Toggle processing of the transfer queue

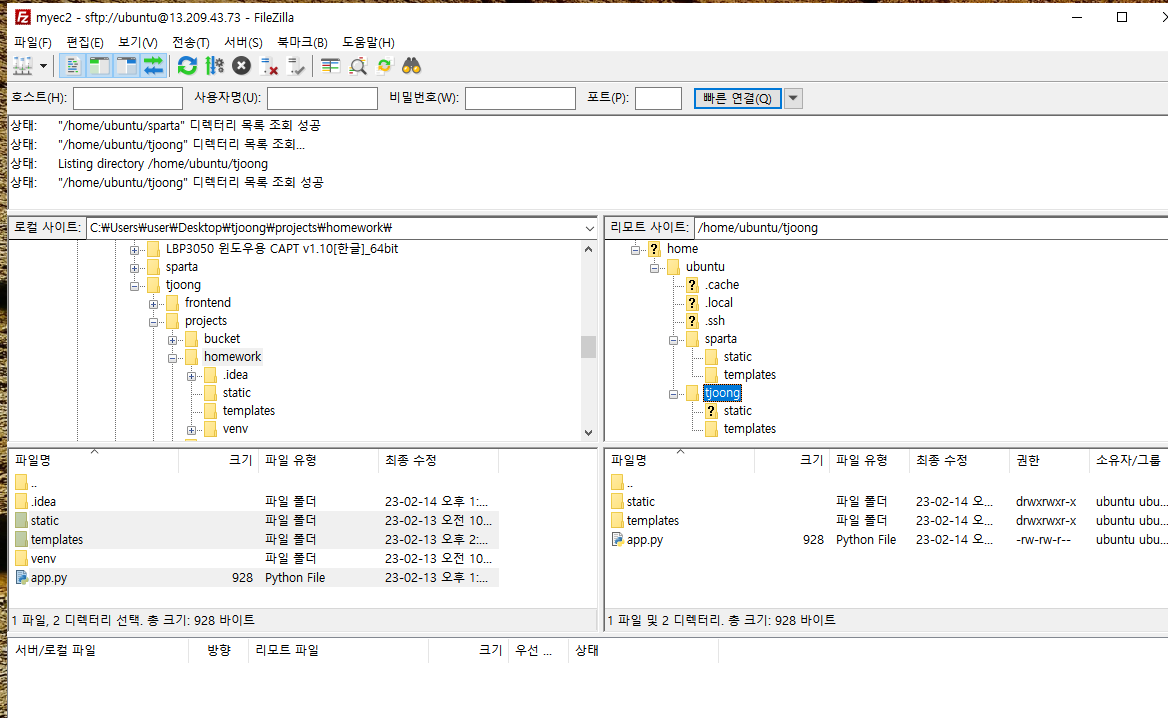coord(215,66)
